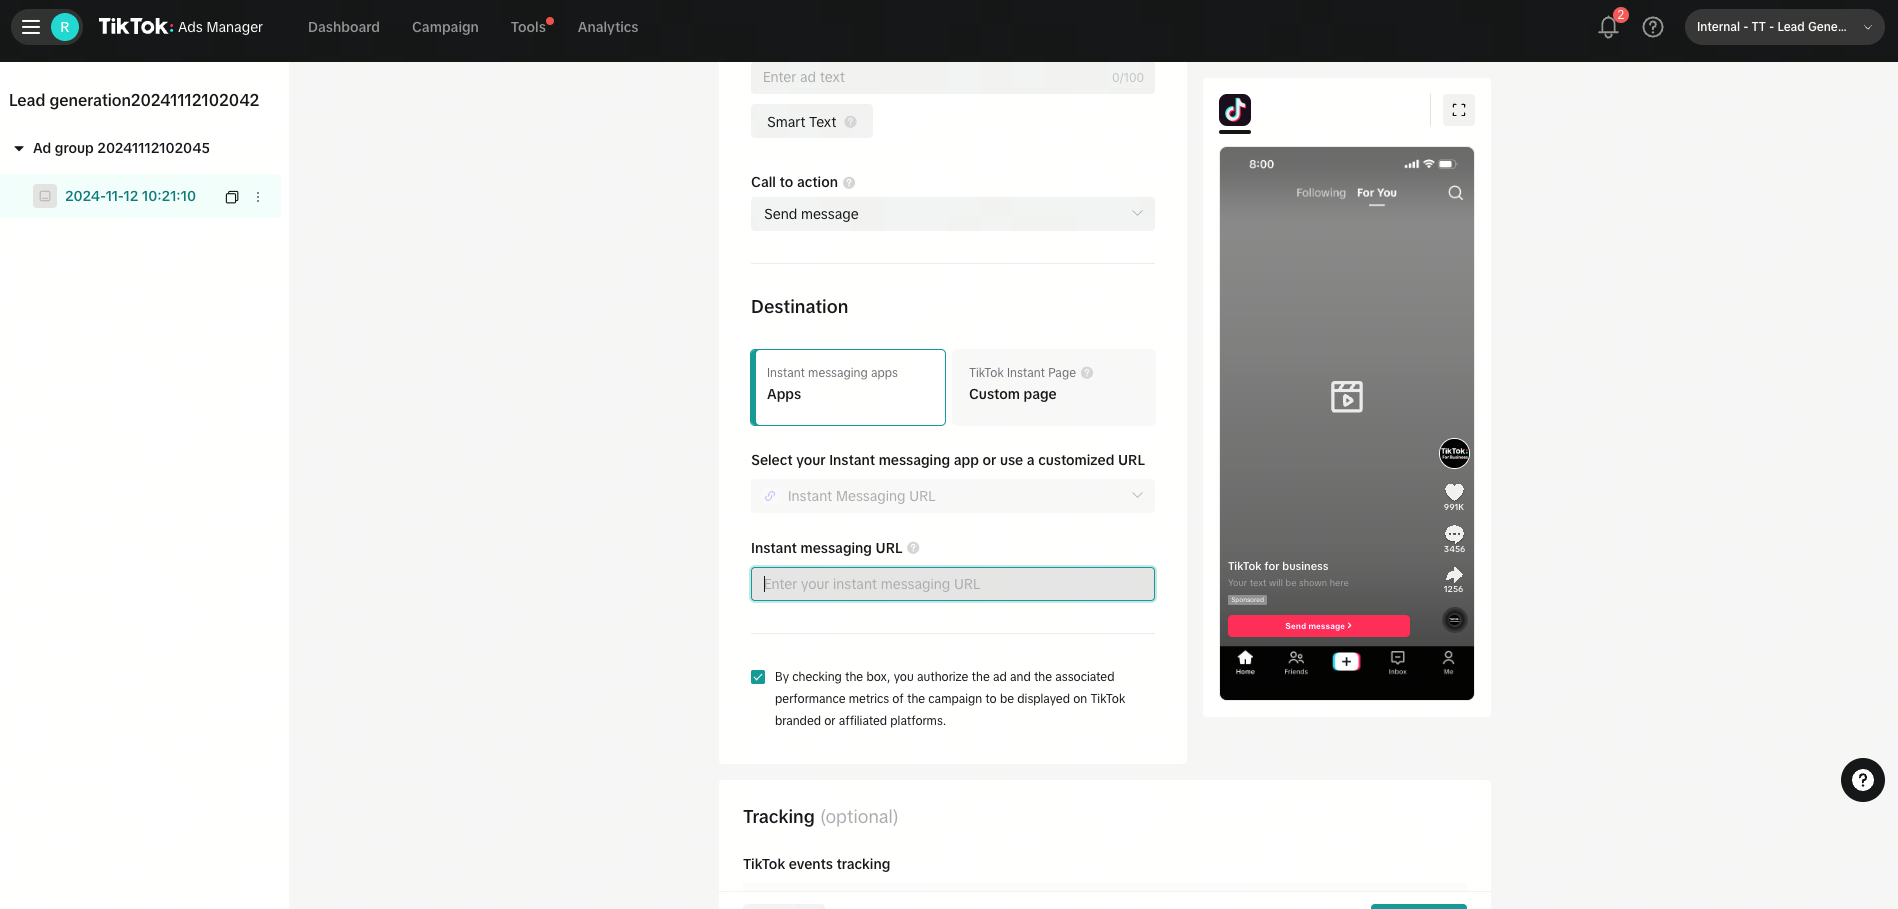This screenshot has width=1898, height=909.
Task: Click the search icon in phone preview
Action: [x=1455, y=193]
